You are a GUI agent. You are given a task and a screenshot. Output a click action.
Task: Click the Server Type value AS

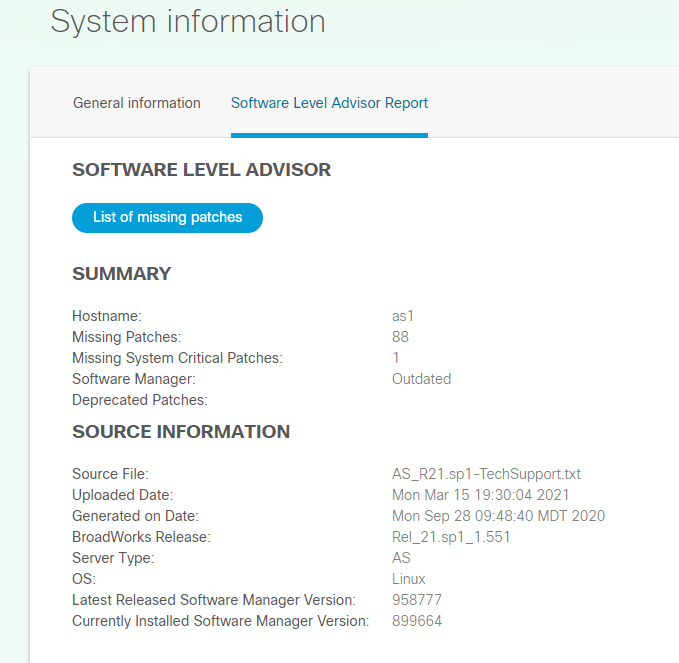(401, 558)
